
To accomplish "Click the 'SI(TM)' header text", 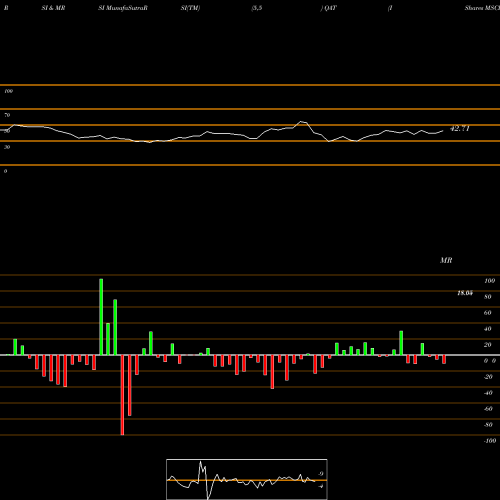I will coord(190,8).
